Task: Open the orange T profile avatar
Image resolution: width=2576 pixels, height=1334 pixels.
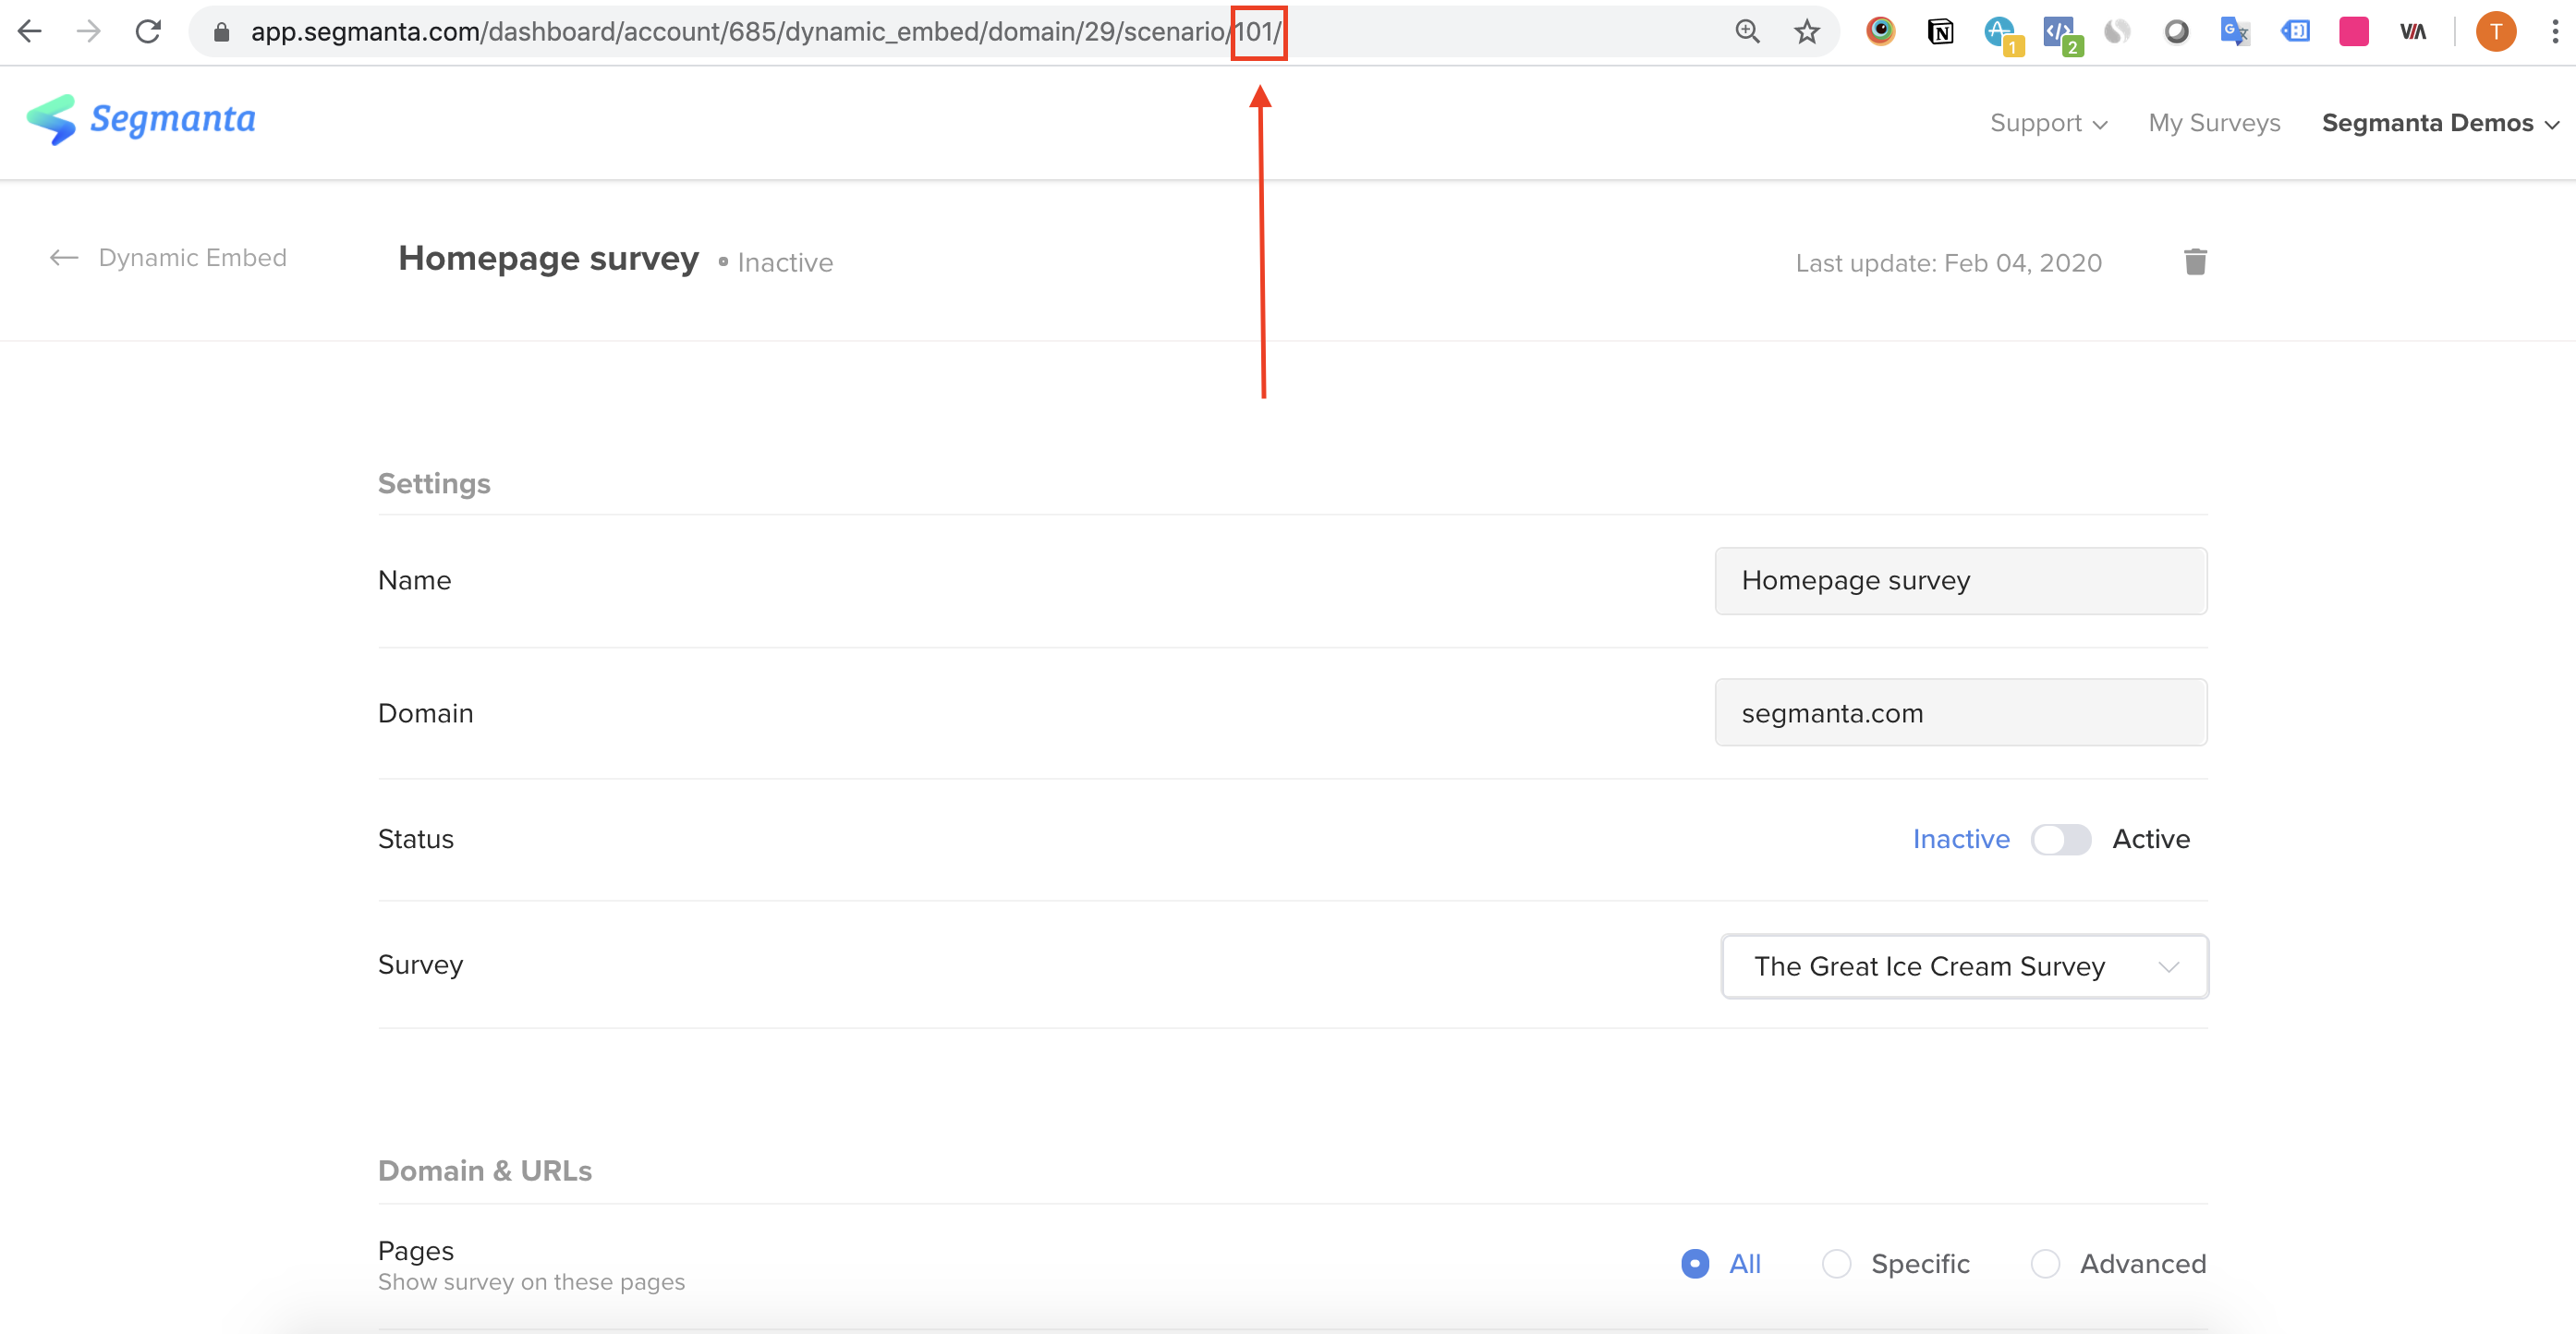Action: tap(2496, 31)
